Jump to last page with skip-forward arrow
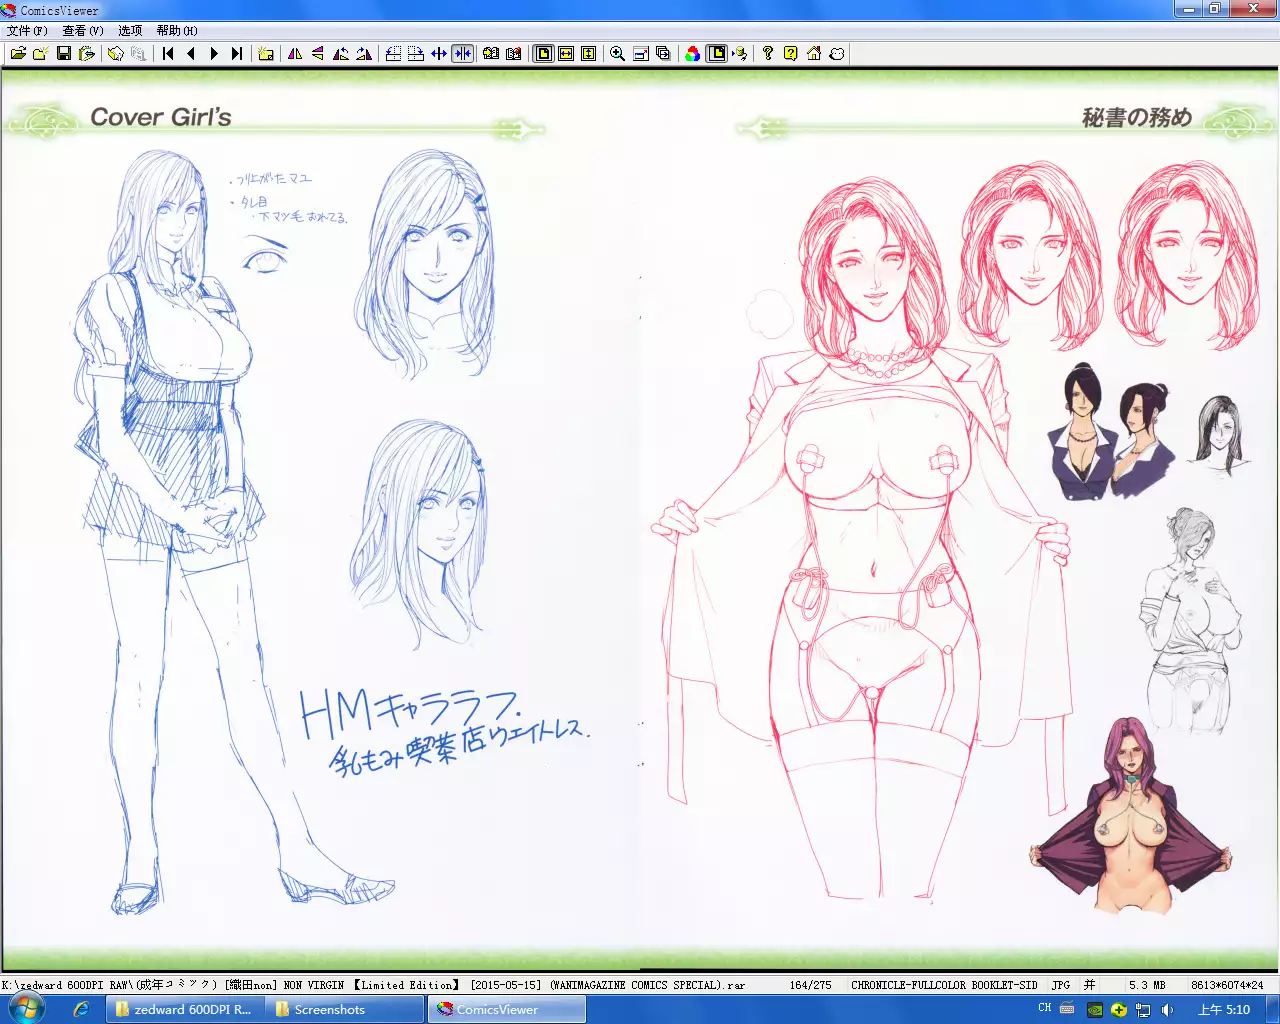Image resolution: width=1280 pixels, height=1024 pixels. (237, 54)
